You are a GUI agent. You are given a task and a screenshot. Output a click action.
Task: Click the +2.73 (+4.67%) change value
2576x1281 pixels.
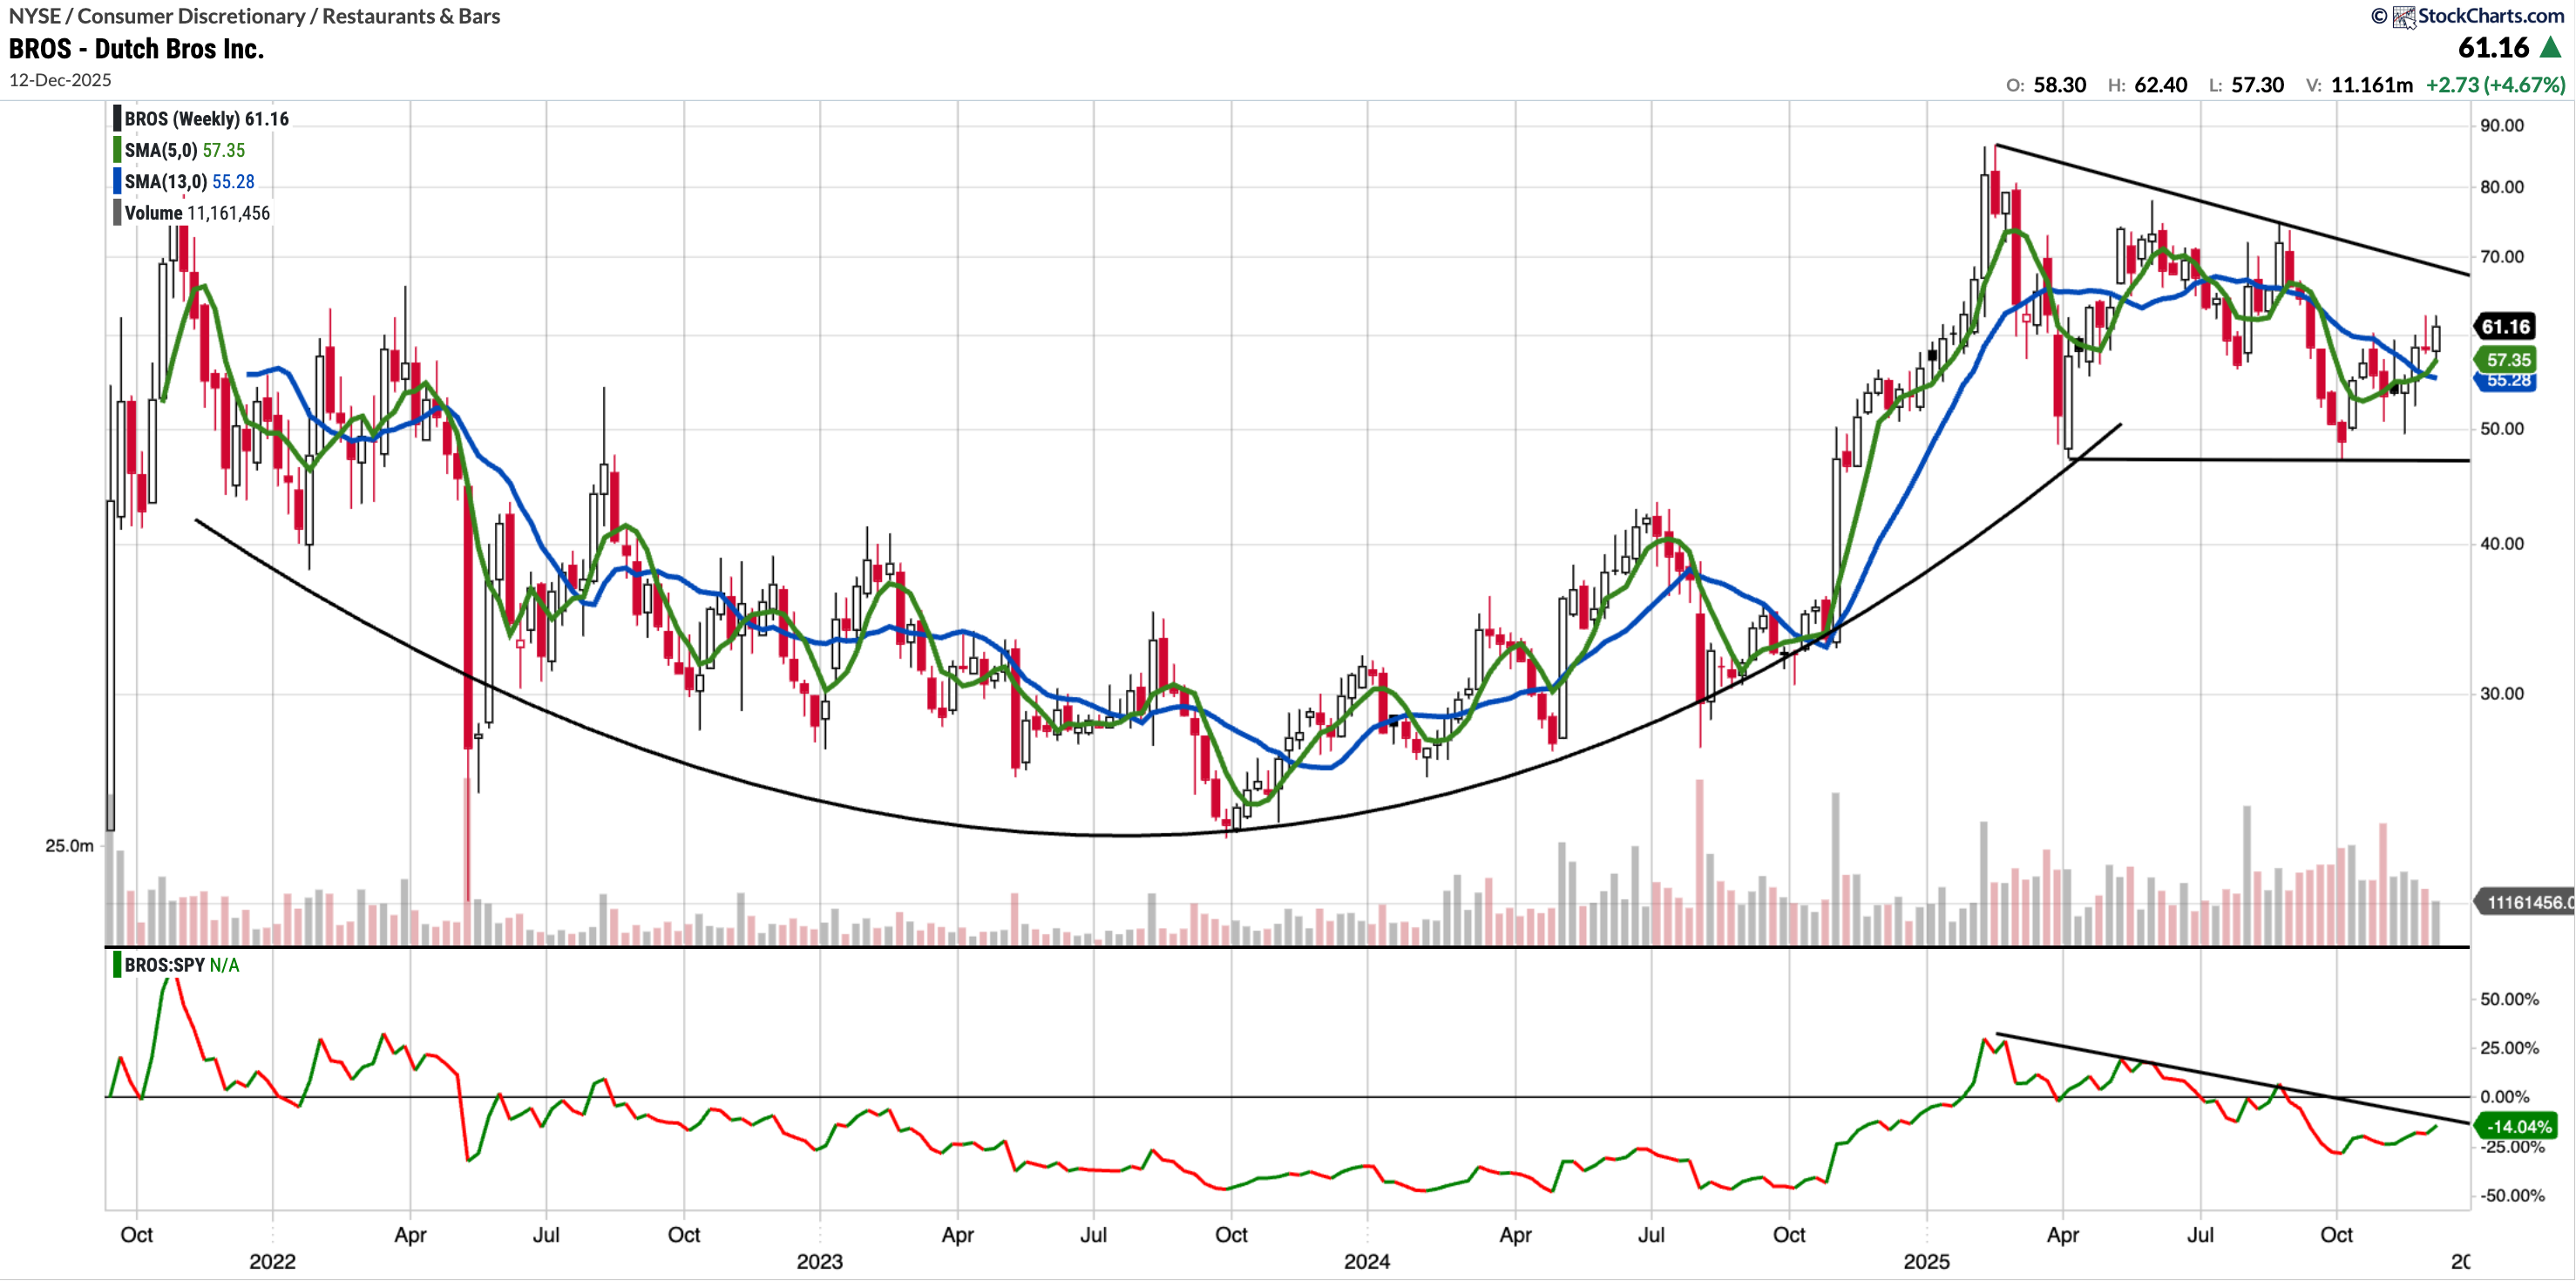coord(2494,85)
